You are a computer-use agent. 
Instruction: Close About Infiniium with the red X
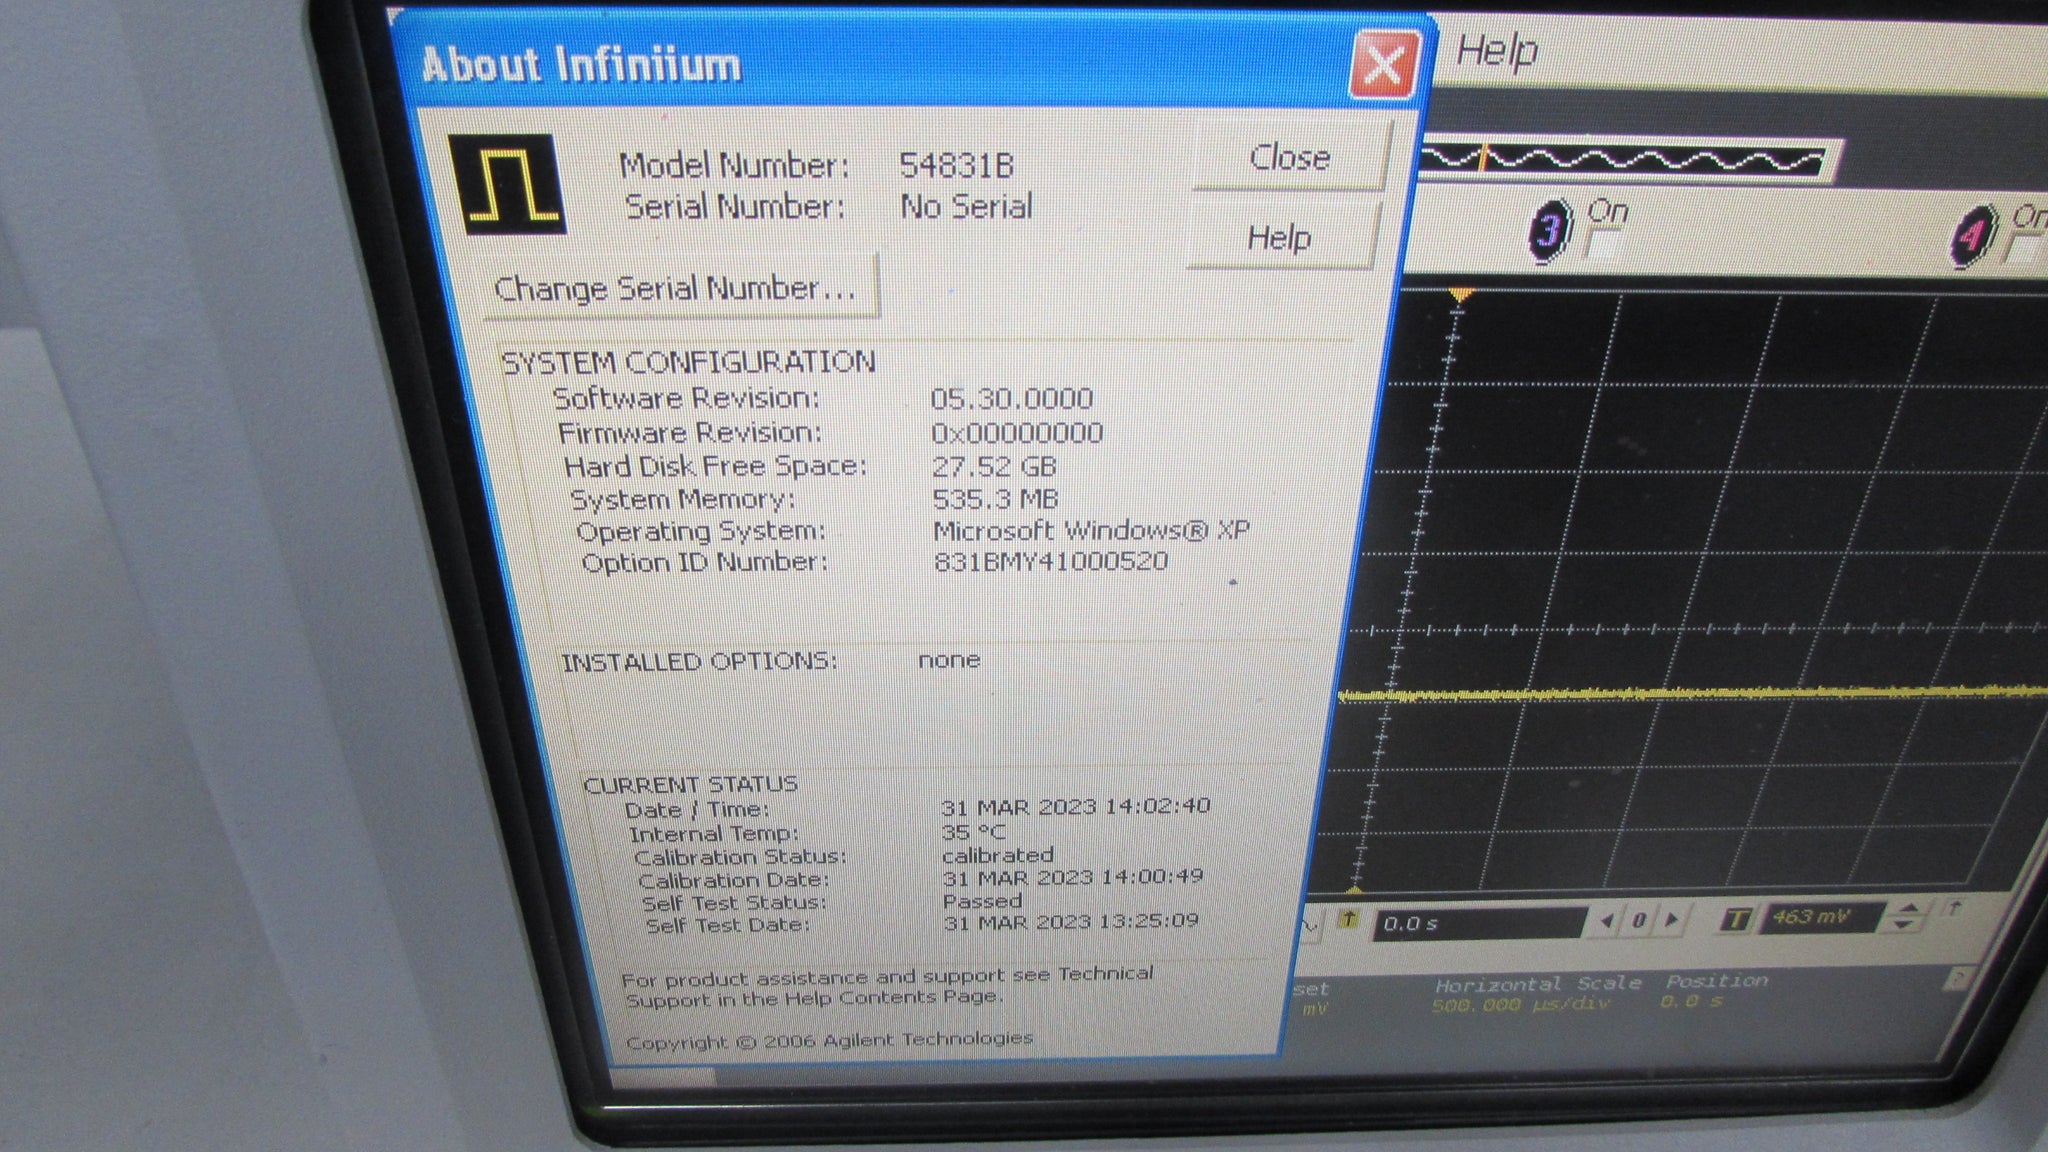[1383, 66]
